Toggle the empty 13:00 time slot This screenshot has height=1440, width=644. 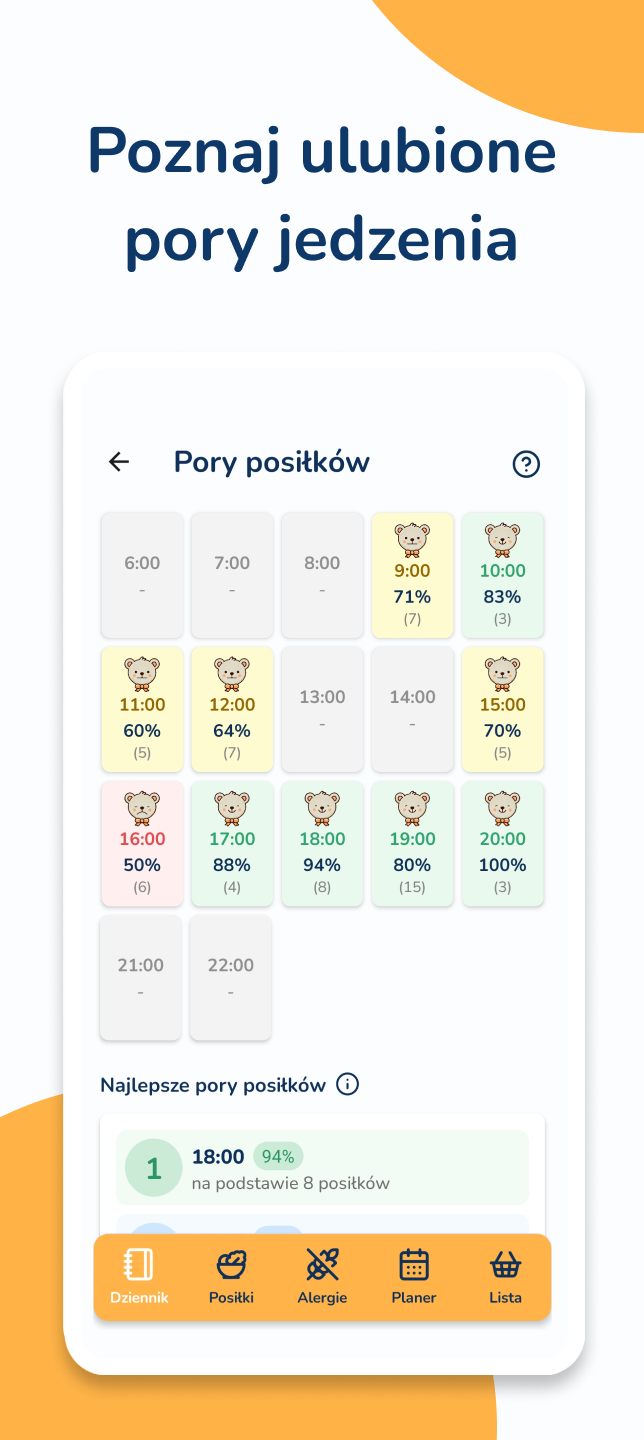pos(322,709)
